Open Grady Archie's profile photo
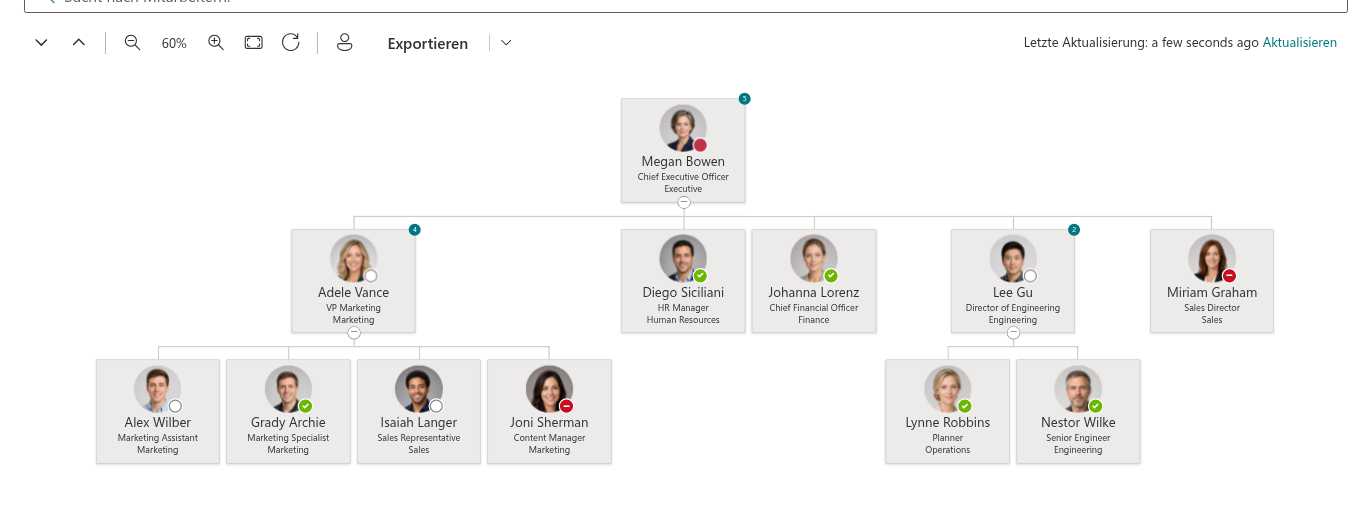 click(x=288, y=389)
